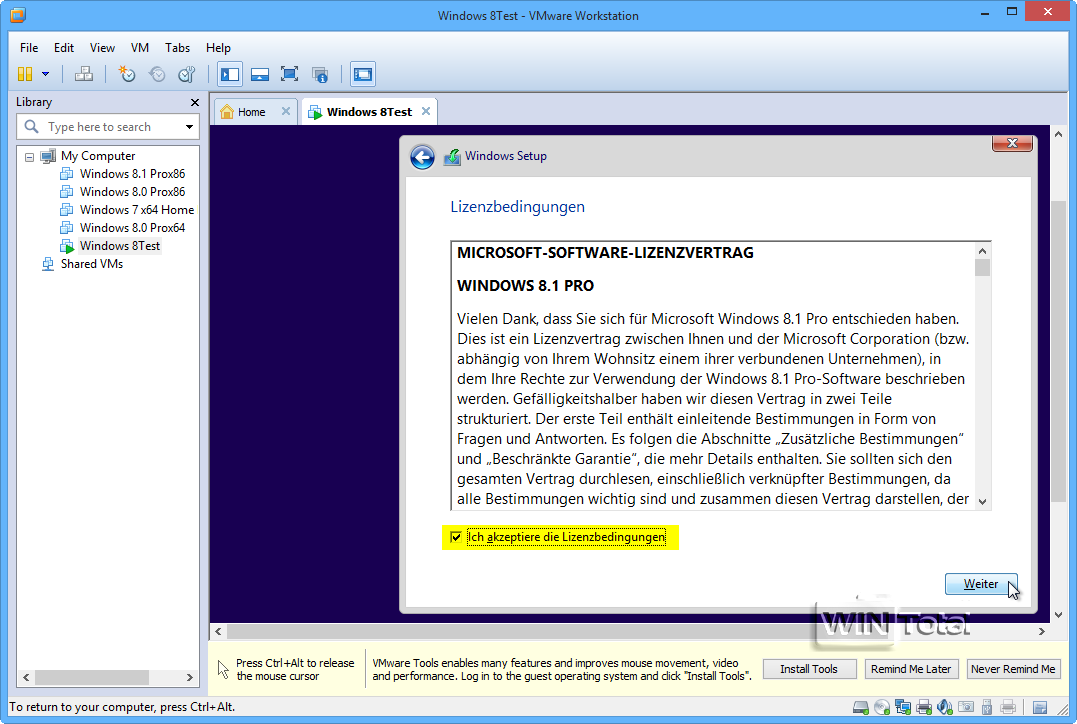Image resolution: width=1077 pixels, height=724 pixels.
Task: Send Ctrl+Alt+Del via the keyboard toolbar icon
Action: click(x=84, y=74)
